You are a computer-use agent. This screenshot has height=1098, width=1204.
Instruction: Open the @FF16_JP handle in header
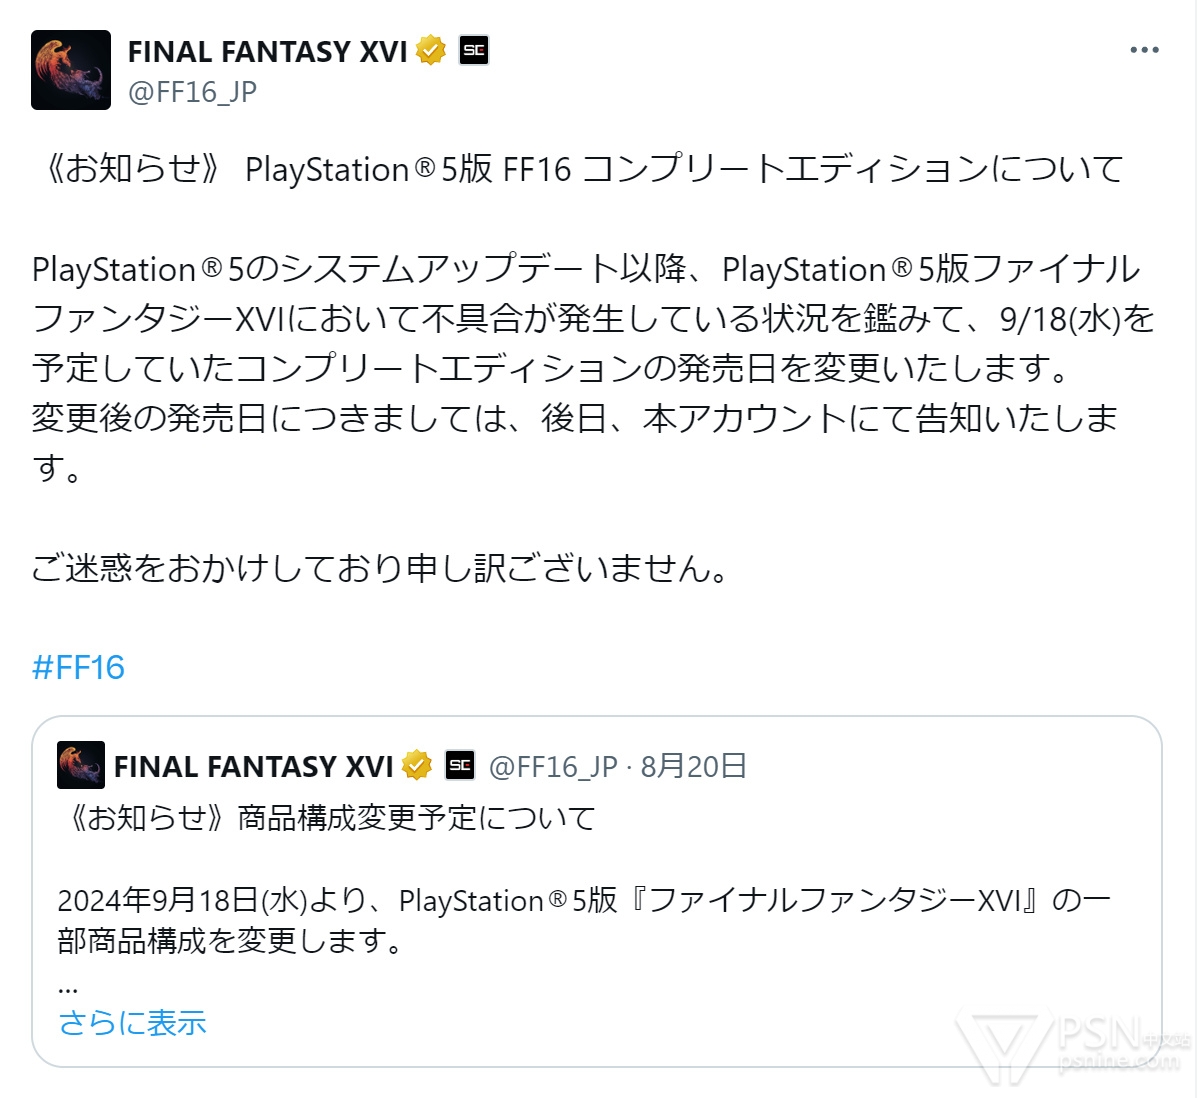click(192, 92)
